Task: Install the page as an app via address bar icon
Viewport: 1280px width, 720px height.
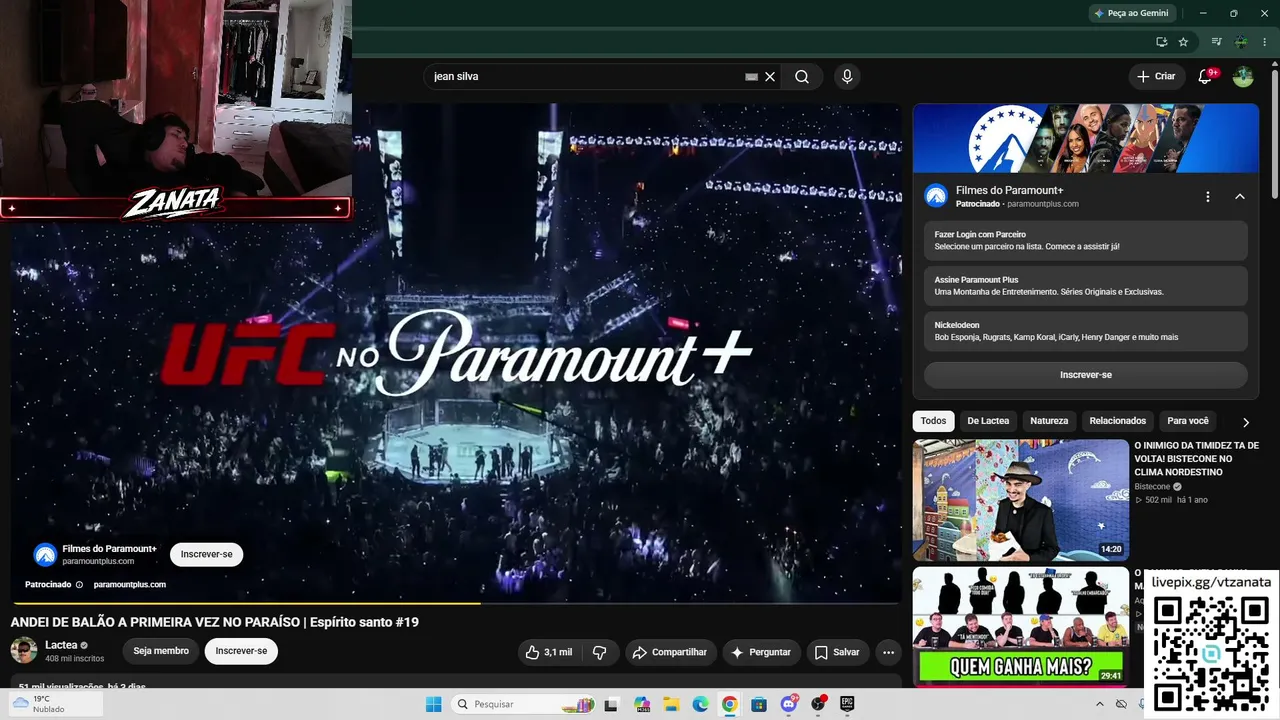Action: coord(1161,42)
